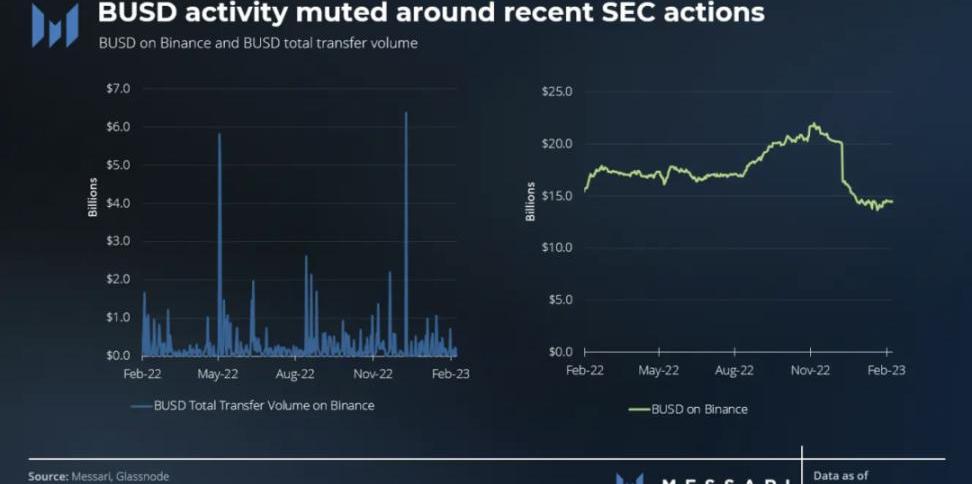Select the BUSD Total Transfer Volume on Binance legend label

(x=264, y=405)
